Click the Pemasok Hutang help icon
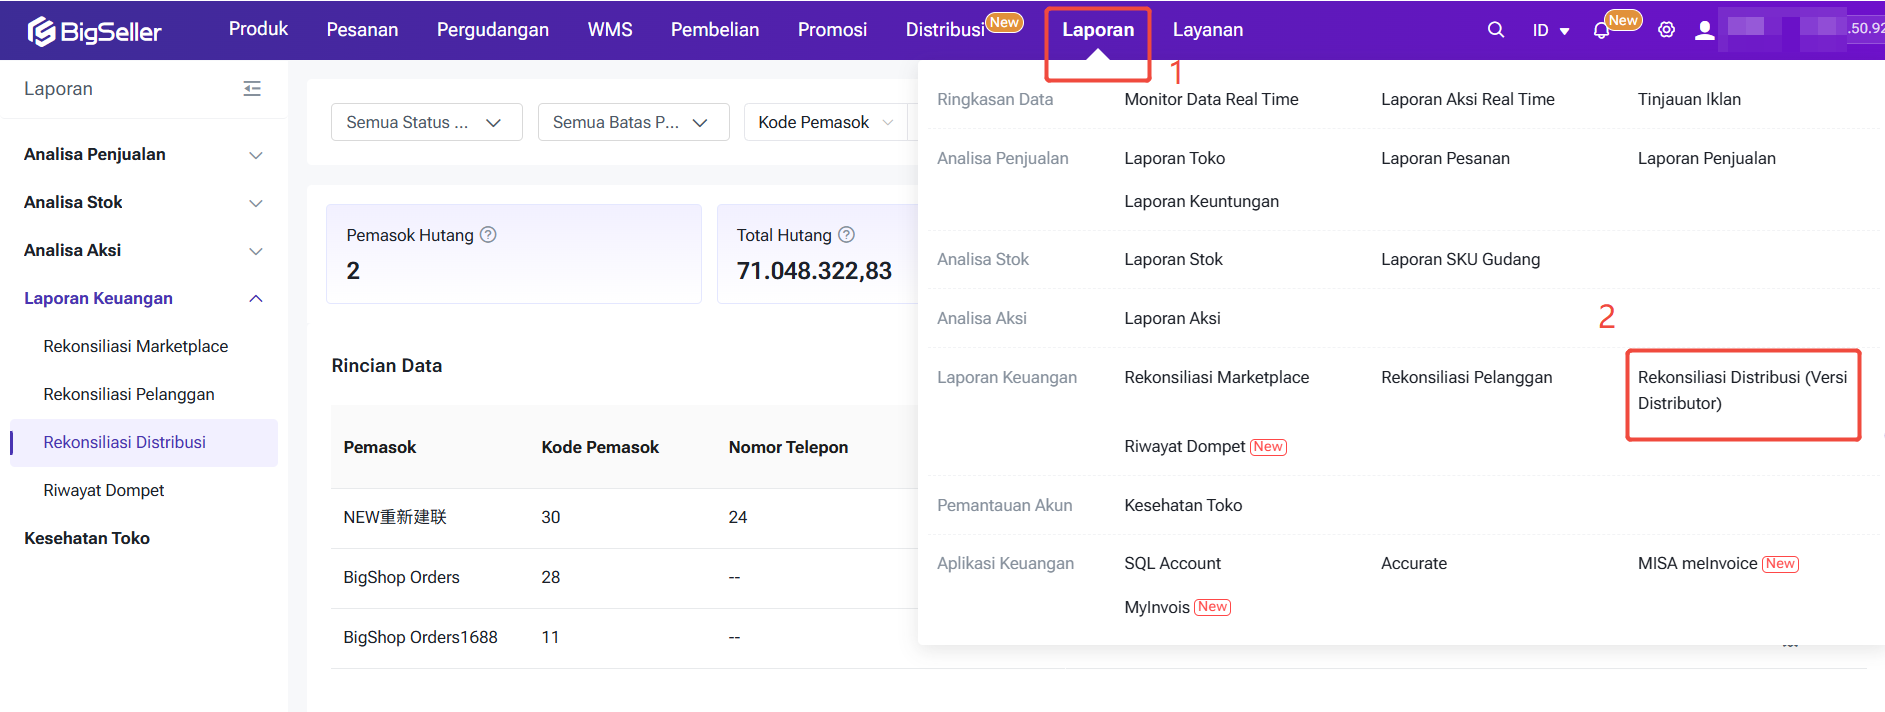The width and height of the screenshot is (1885, 712). tap(488, 235)
